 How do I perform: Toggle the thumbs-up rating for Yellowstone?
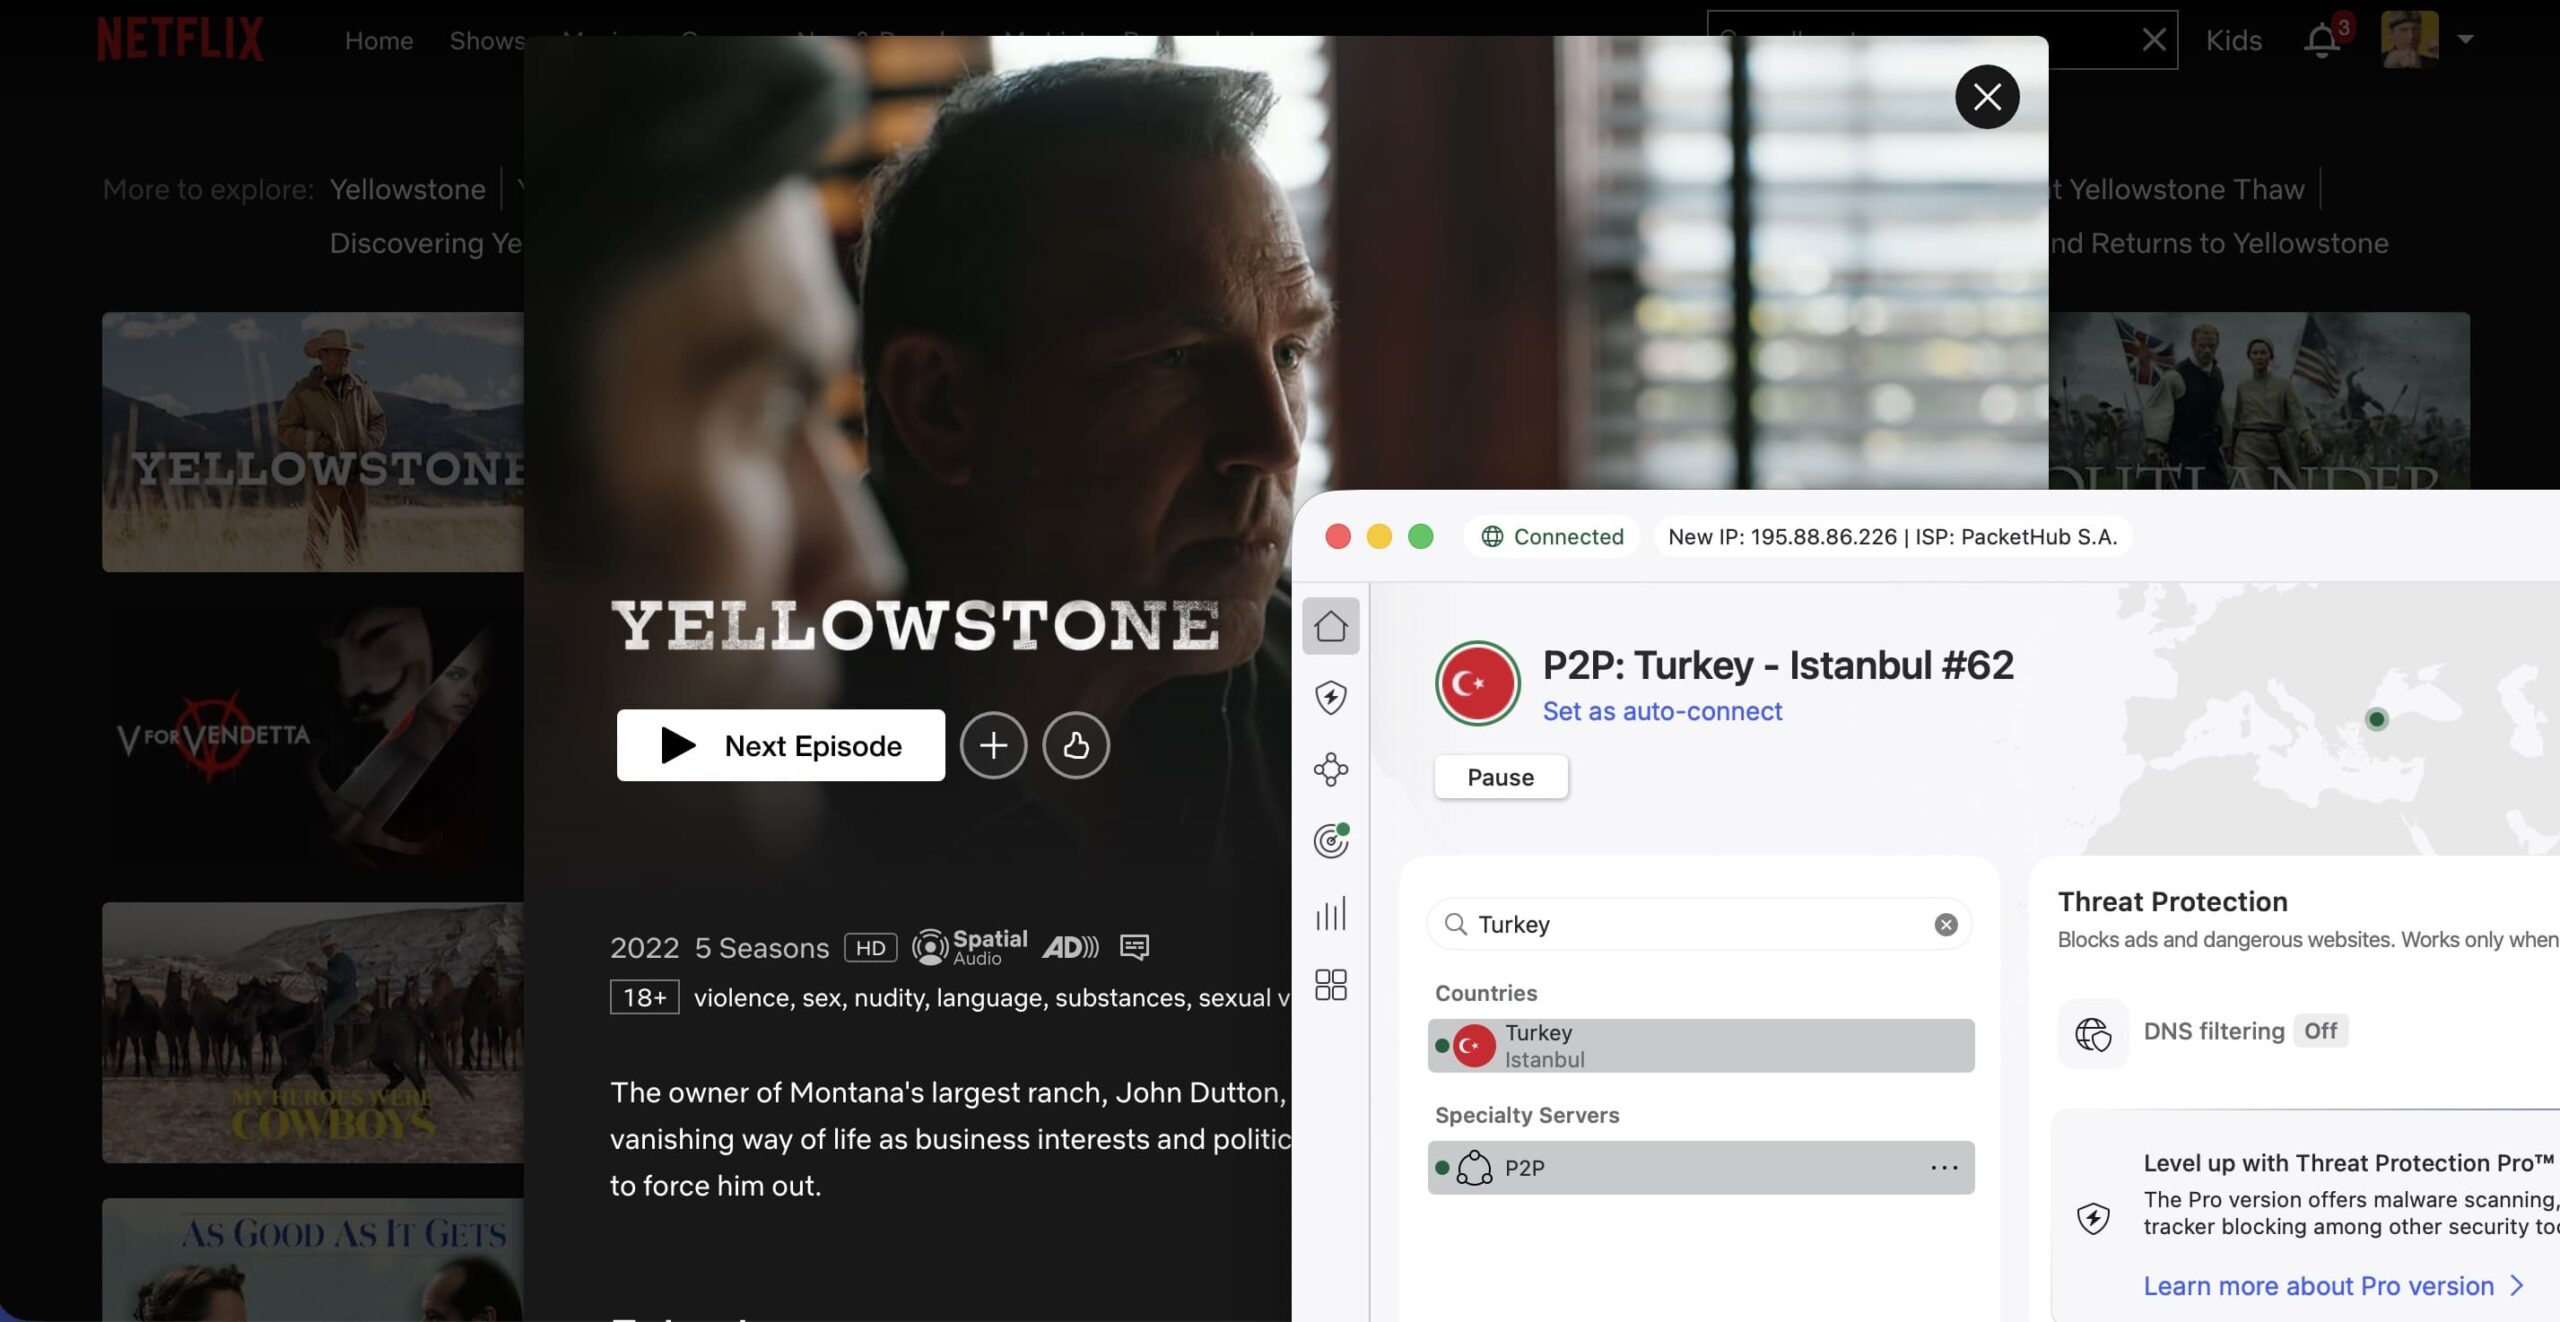tap(1076, 745)
